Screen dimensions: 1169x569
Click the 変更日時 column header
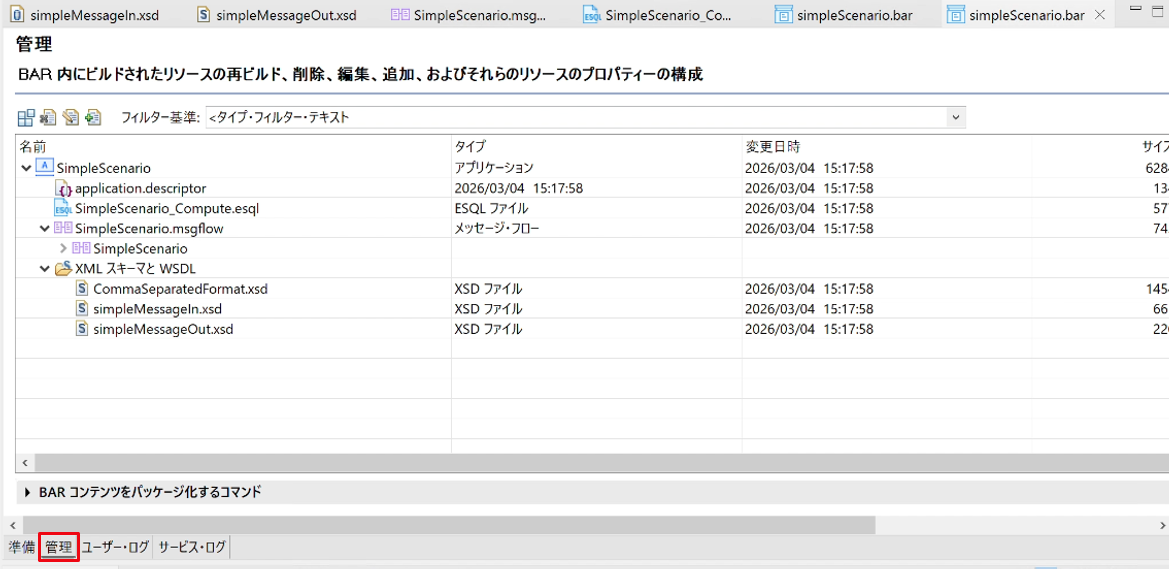(x=773, y=145)
